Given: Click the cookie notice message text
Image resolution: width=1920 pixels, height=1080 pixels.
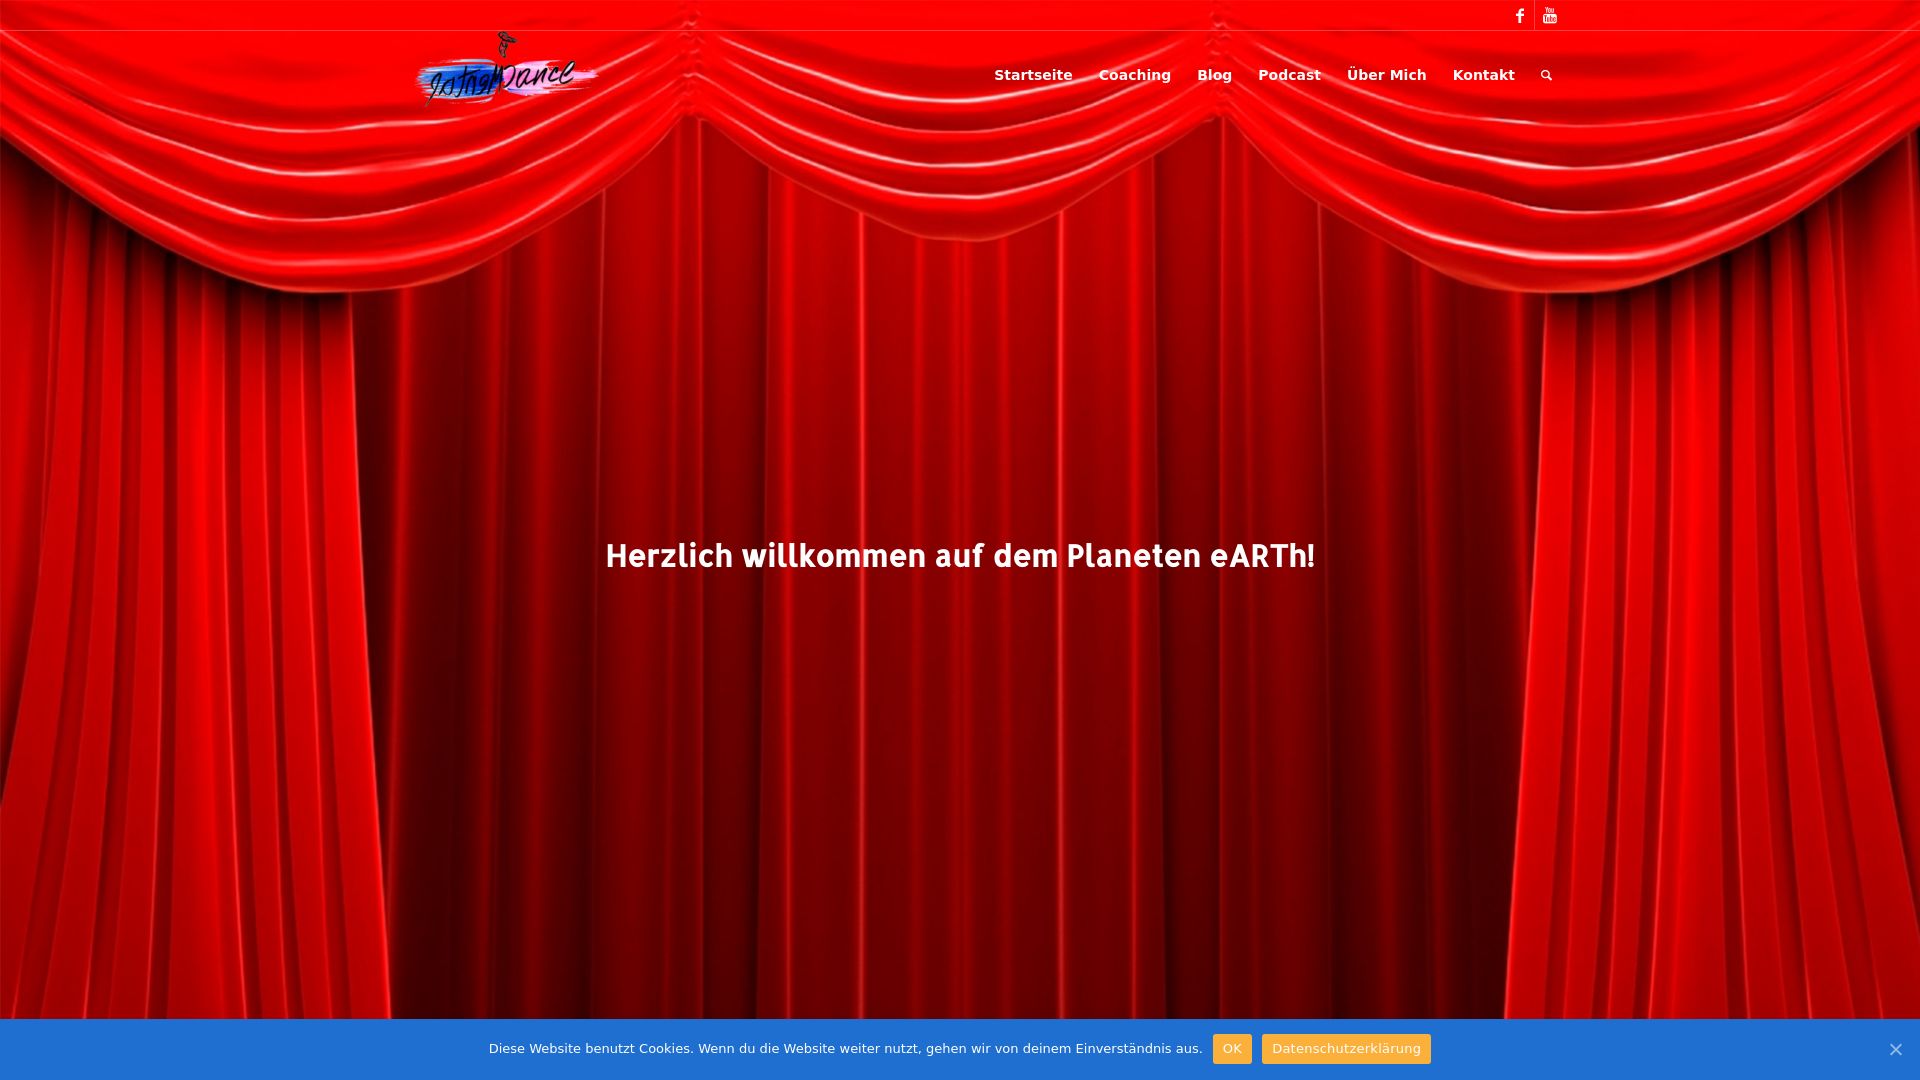Looking at the screenshot, I should [845, 1049].
